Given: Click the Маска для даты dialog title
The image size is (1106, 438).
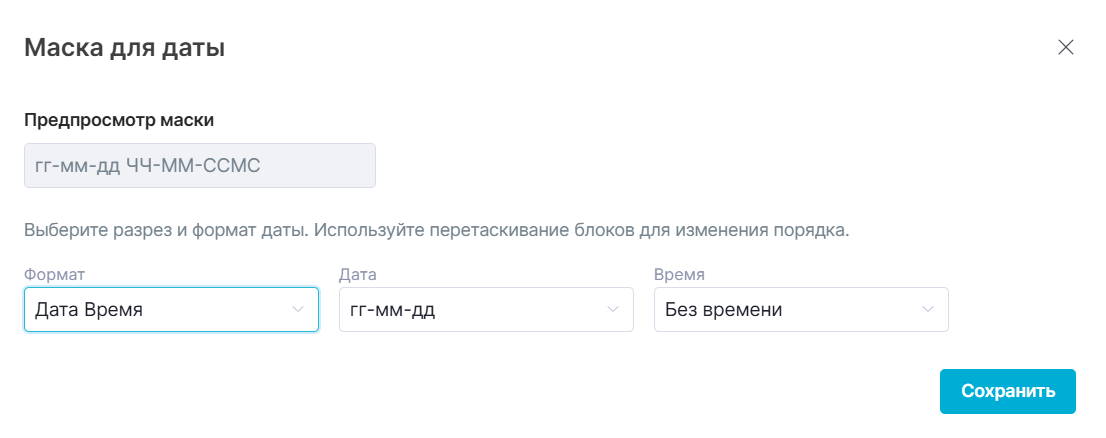Looking at the screenshot, I should click(x=124, y=47).
